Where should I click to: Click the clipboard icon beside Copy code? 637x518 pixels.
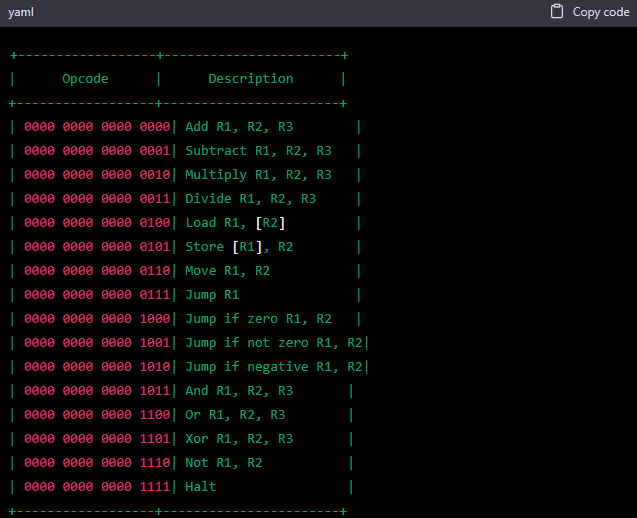coord(557,12)
